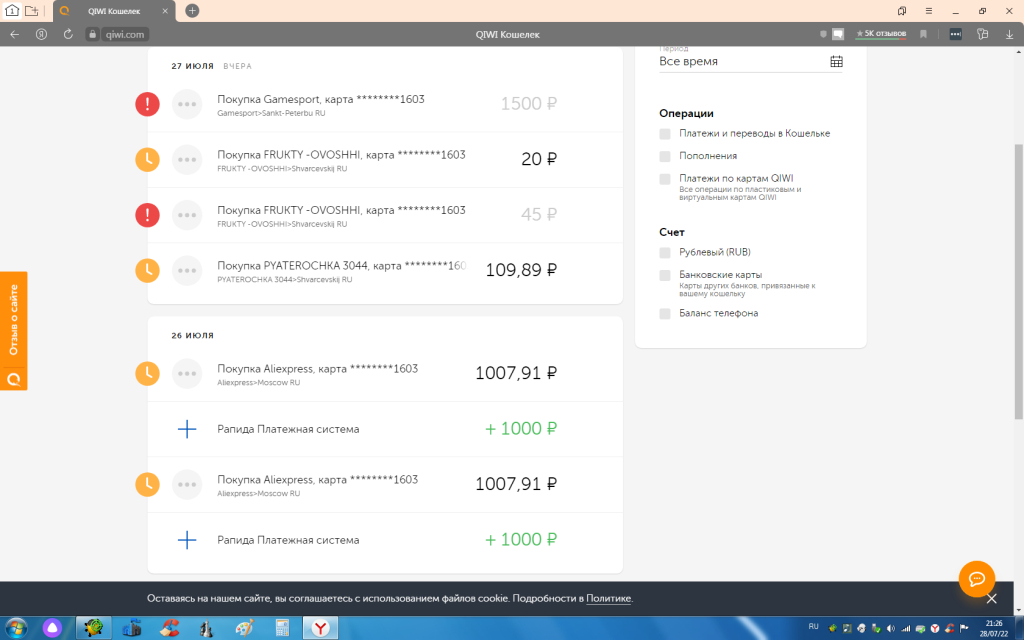
Task: Open new tab with plus button
Action: [x=192, y=10]
